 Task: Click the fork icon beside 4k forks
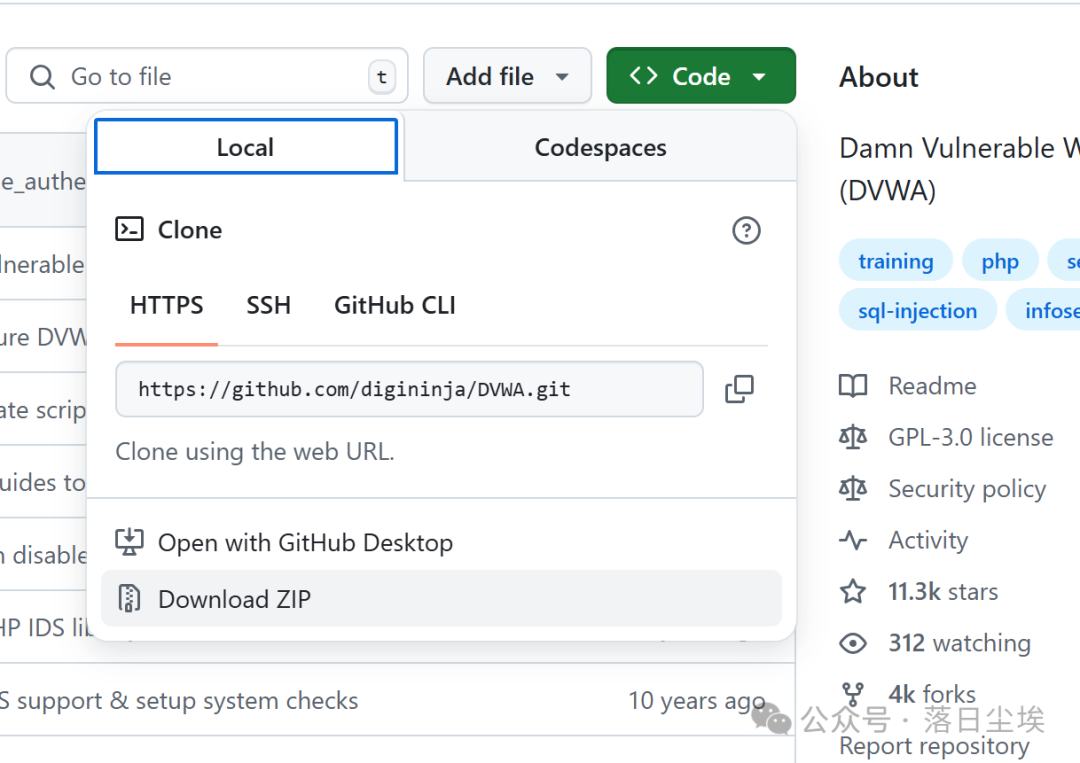853,694
